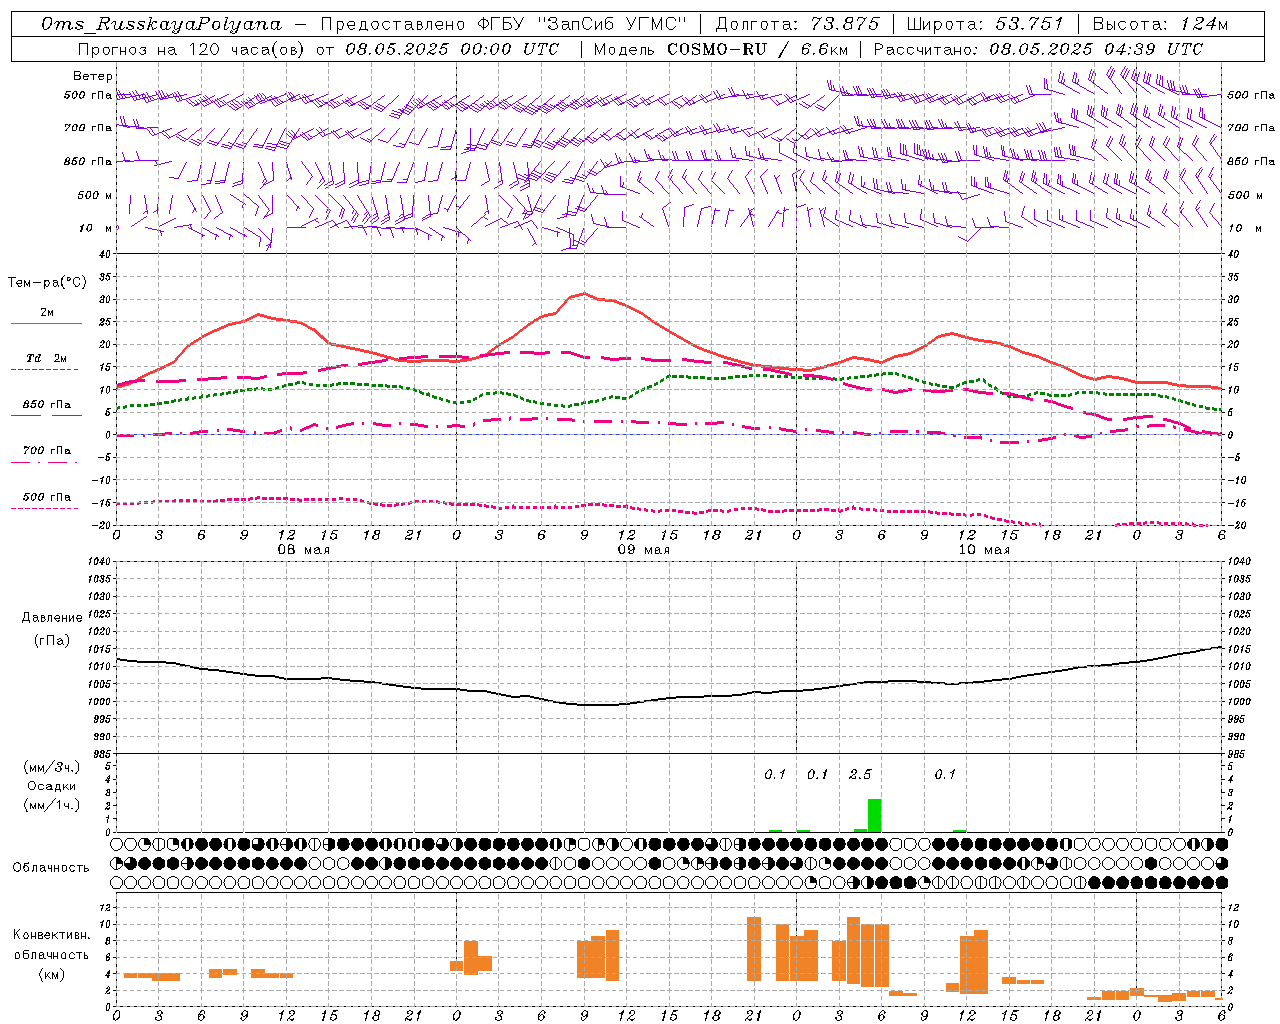Click the 2.5 precipitation value
The image size is (1280, 1024).
[860, 774]
